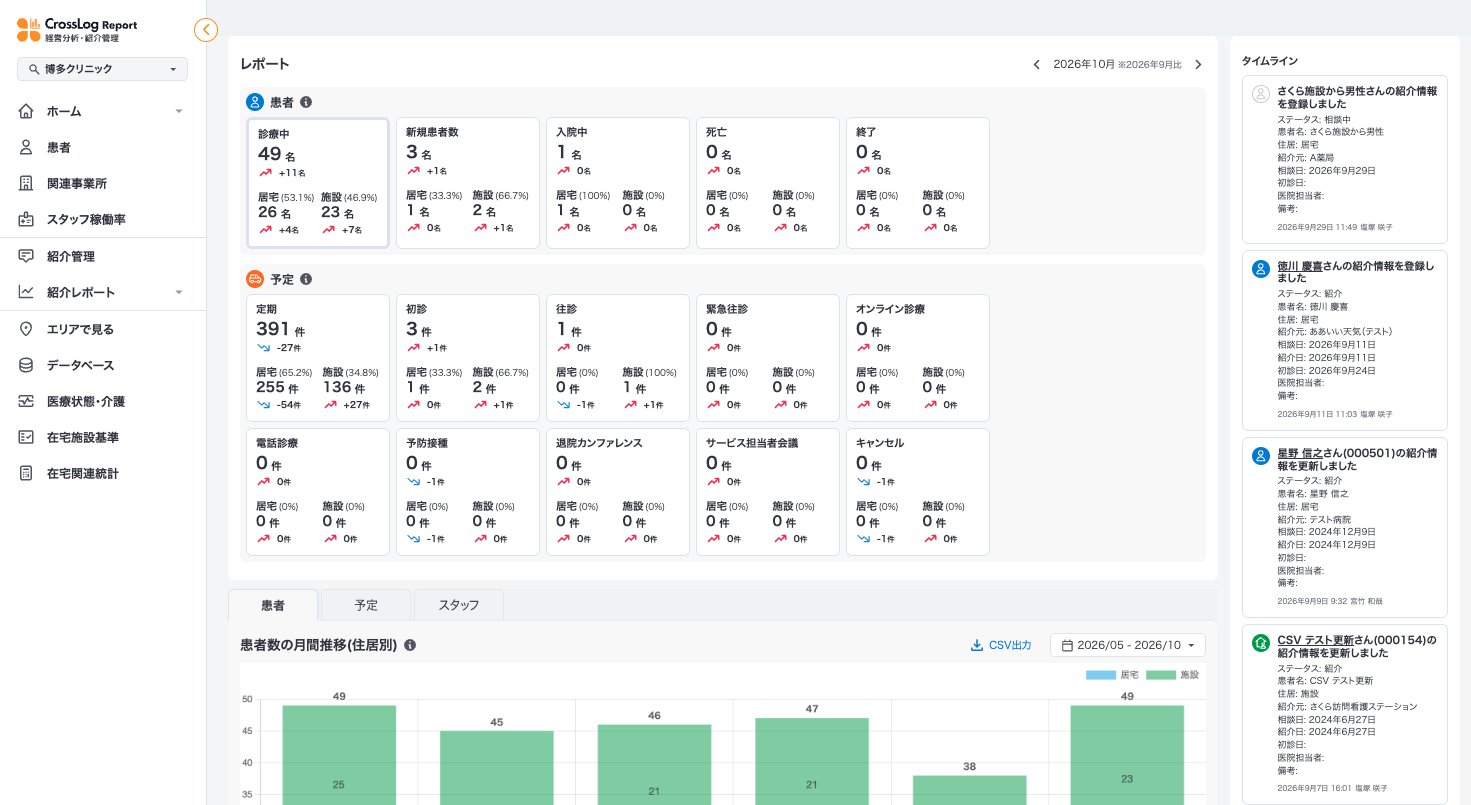Select the オンライン診療 card
This screenshot has width=1471, height=805.
[x=918, y=357]
